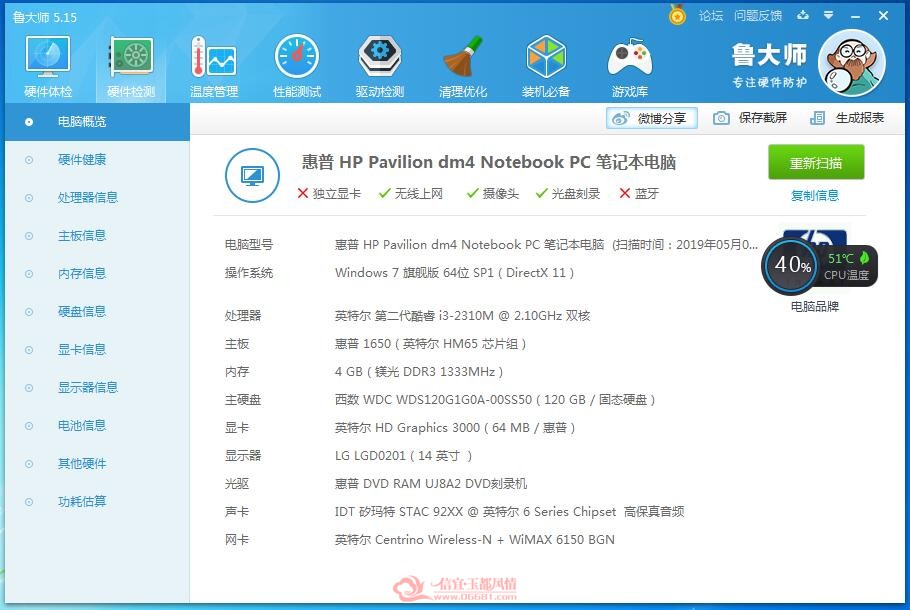The width and height of the screenshot is (910, 610).
Task: Click the 4 GB 镁光 DDR3 memory text
Action: pos(419,372)
